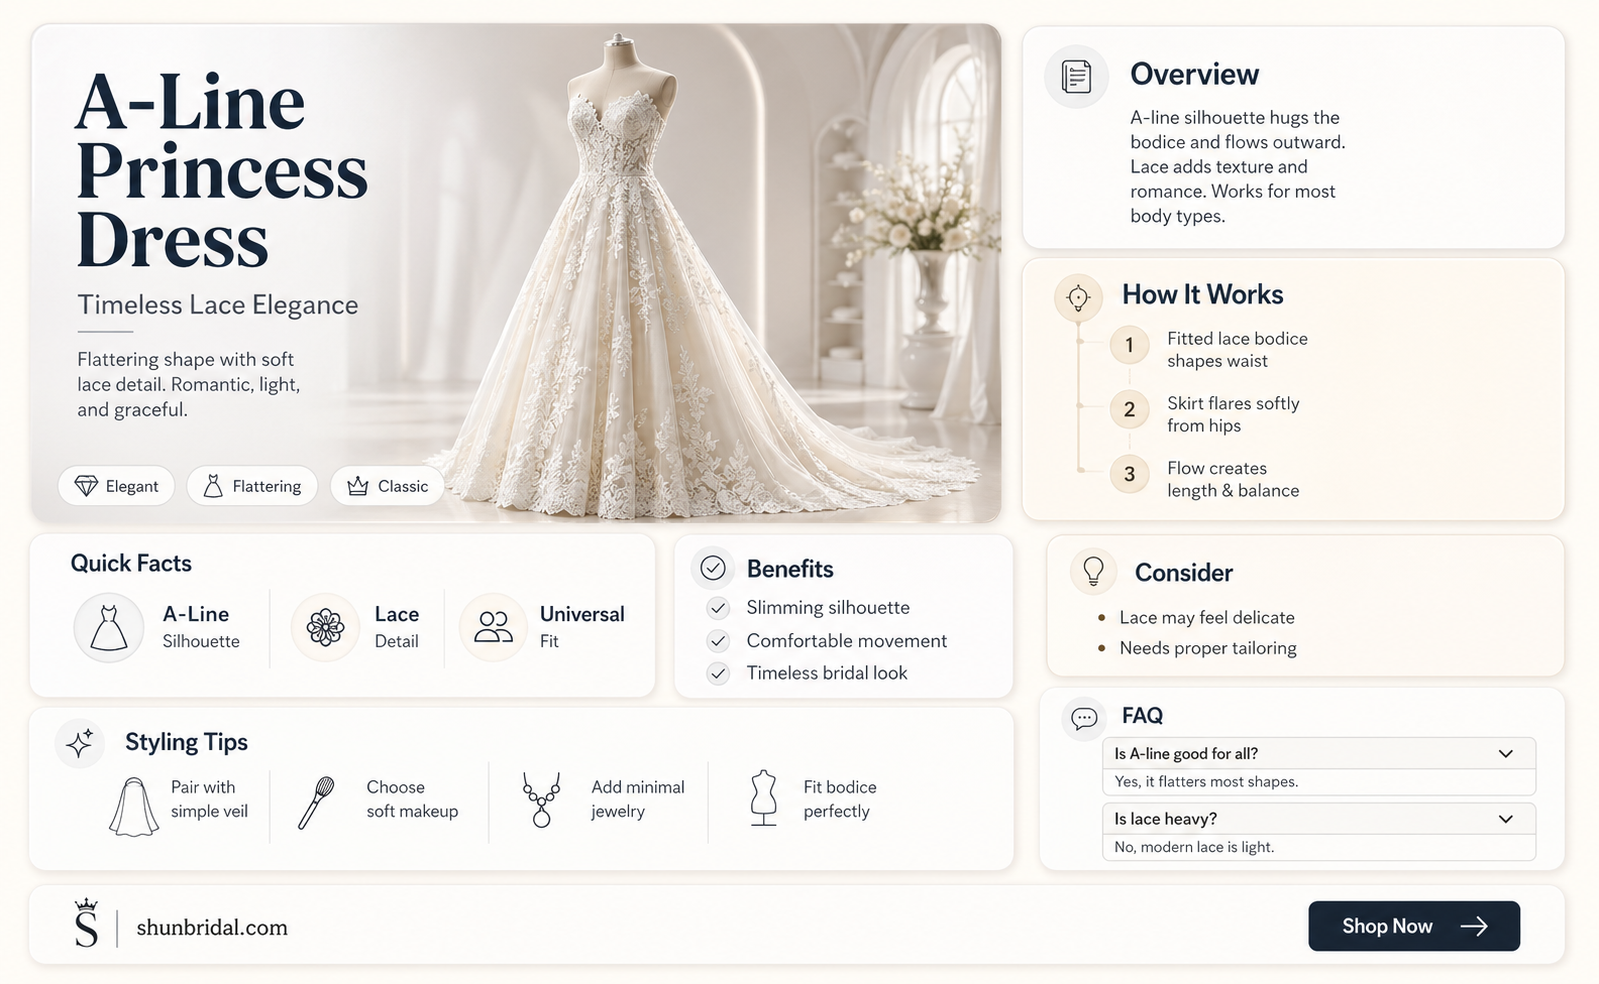Click 'No, modern lace is light.' answer
1599x984 pixels.
[1194, 847]
